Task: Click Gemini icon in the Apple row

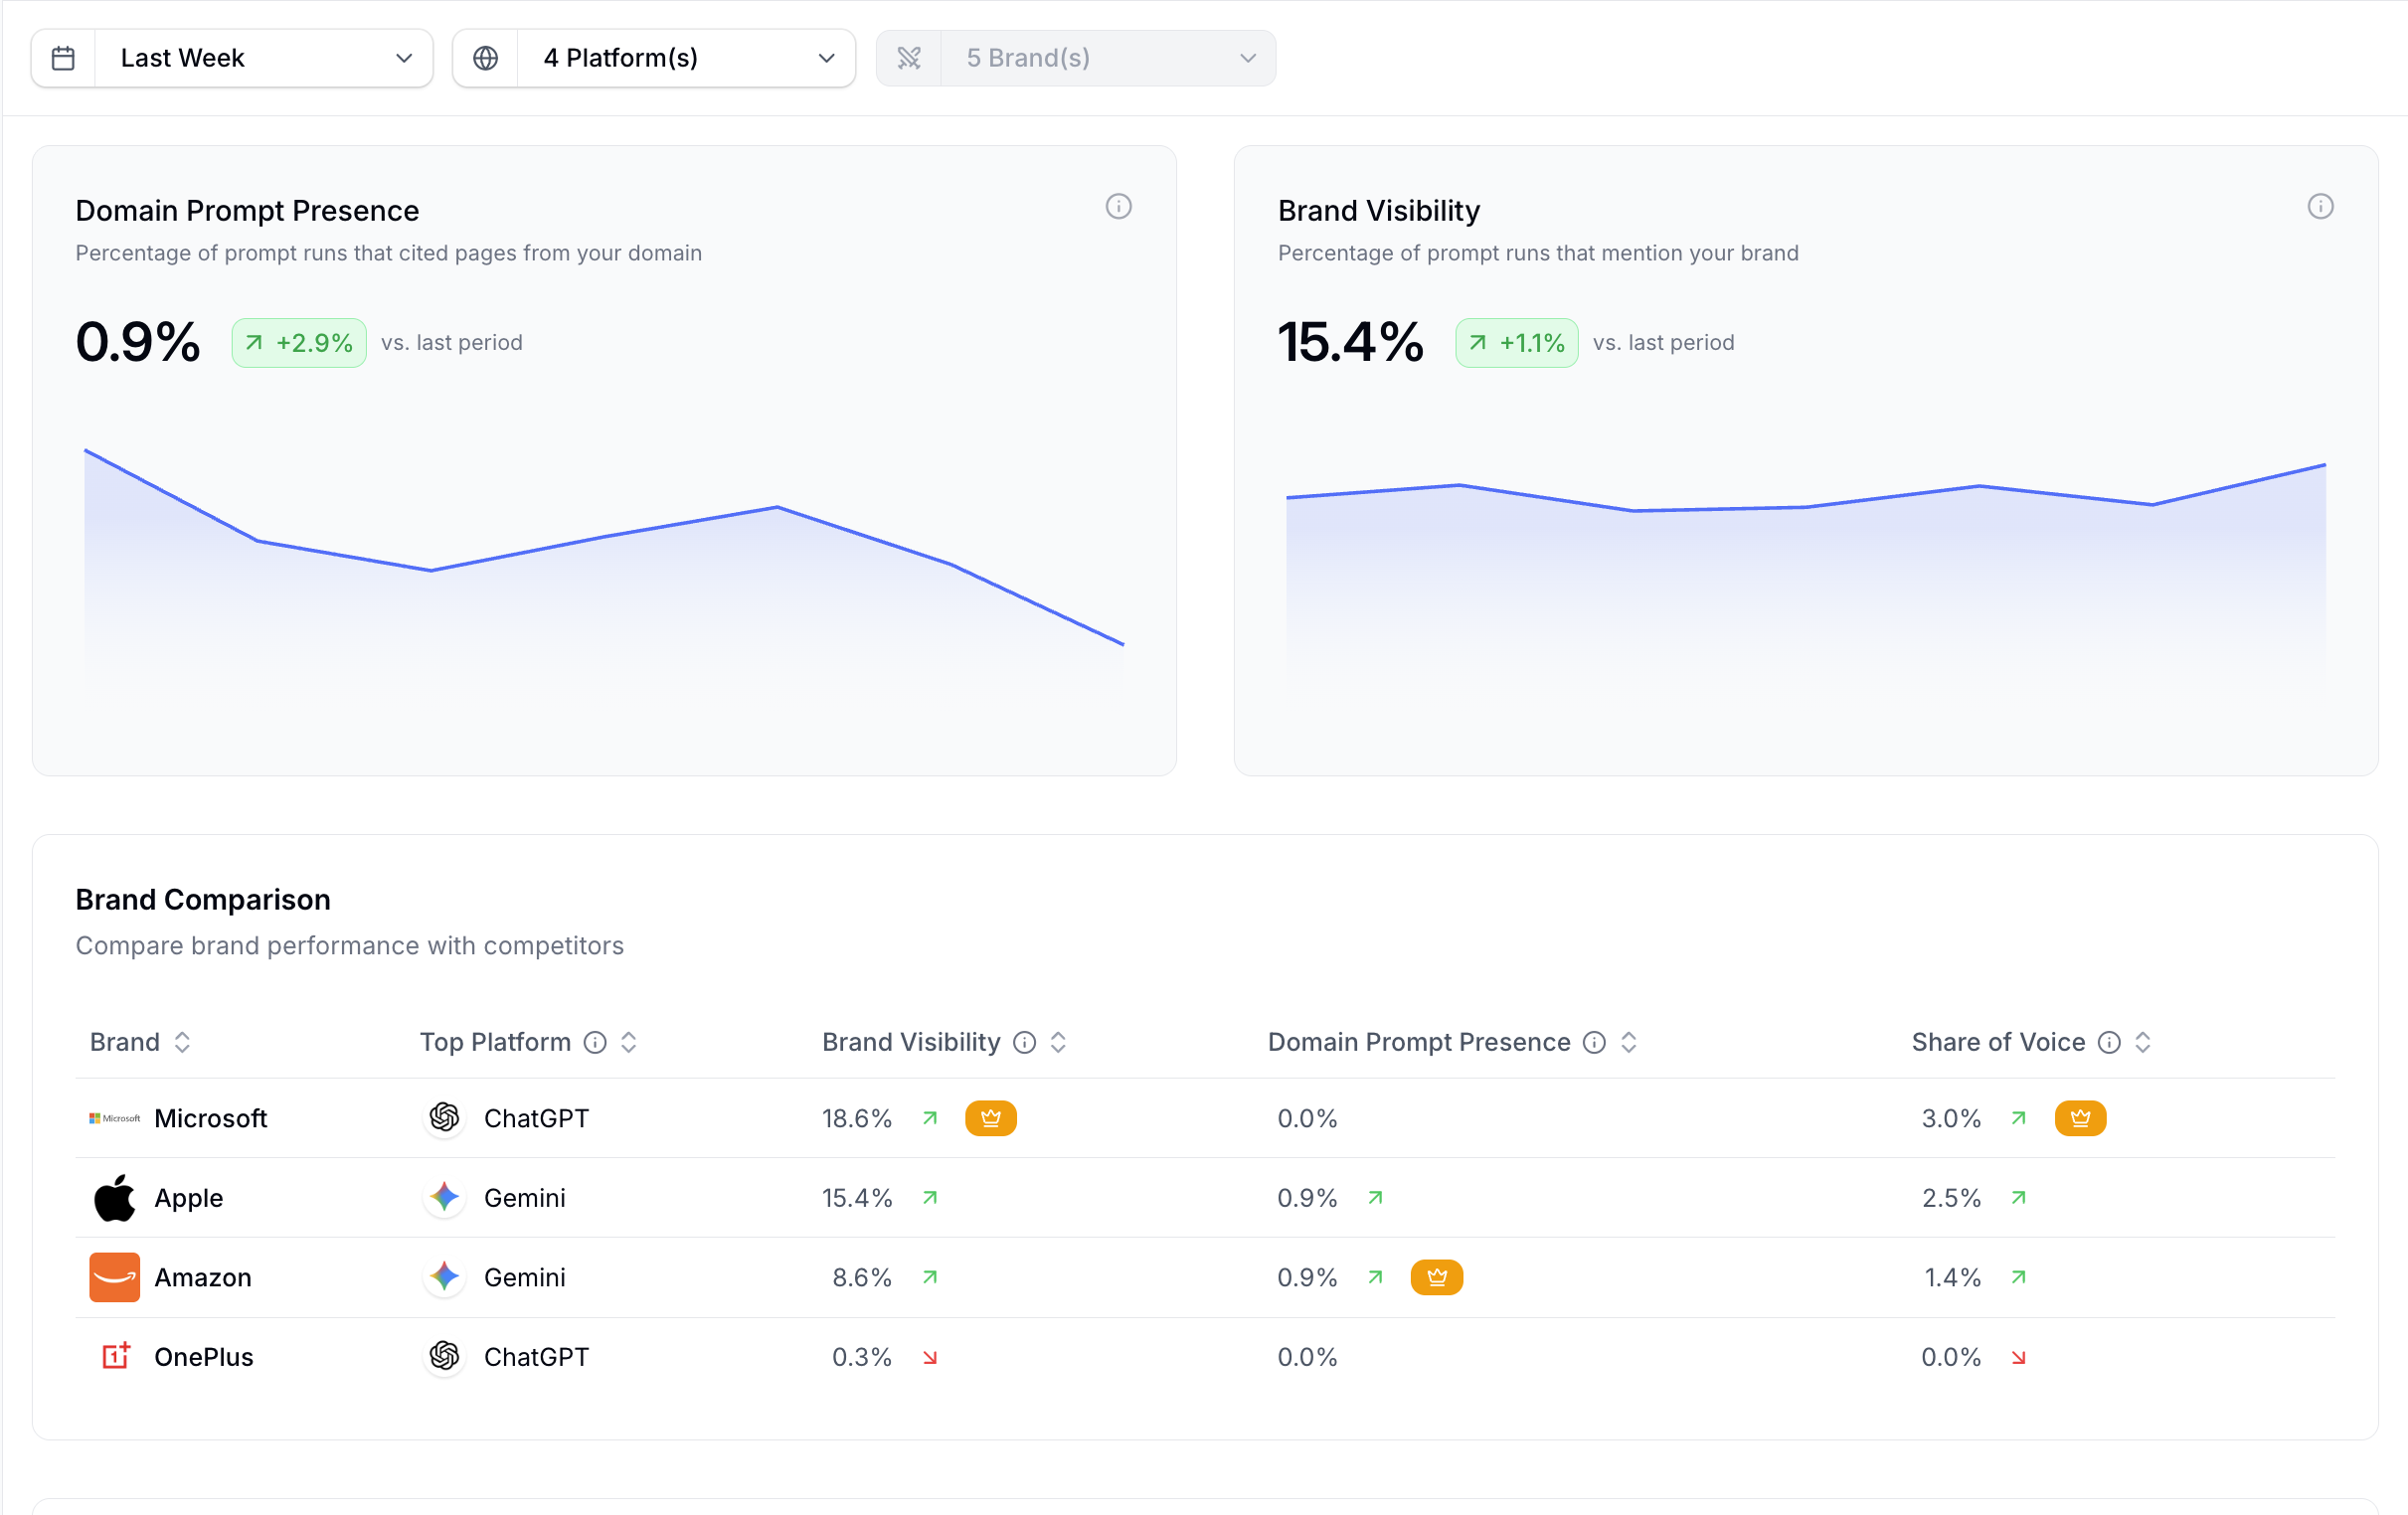Action: click(x=444, y=1197)
